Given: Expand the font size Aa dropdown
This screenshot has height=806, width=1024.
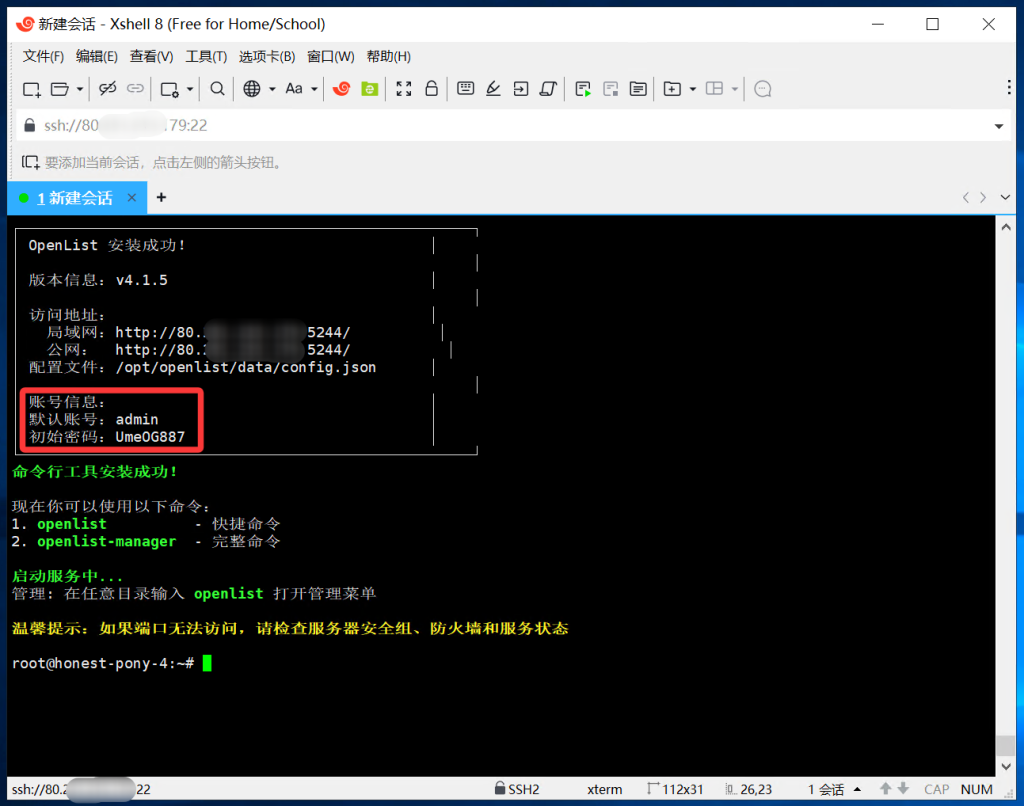Looking at the screenshot, I should coord(314,89).
